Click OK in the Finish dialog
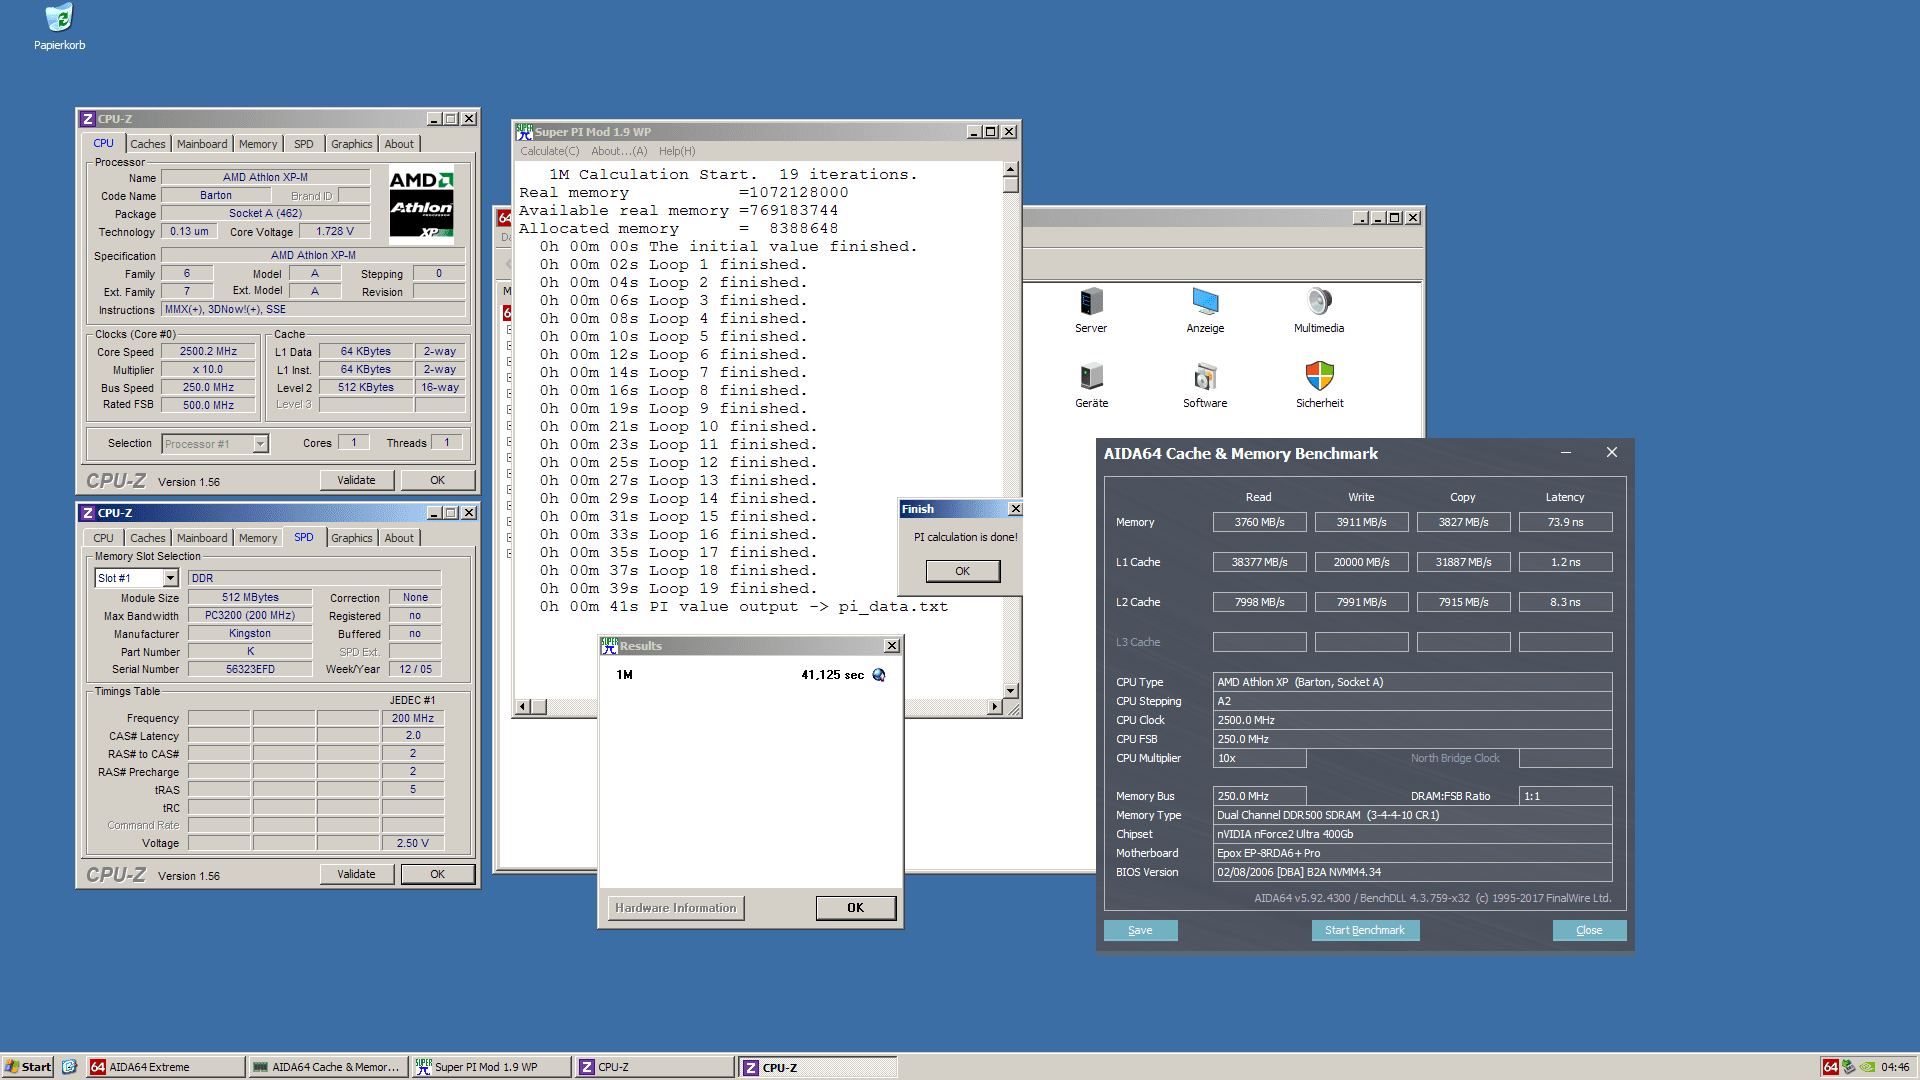 point(962,571)
